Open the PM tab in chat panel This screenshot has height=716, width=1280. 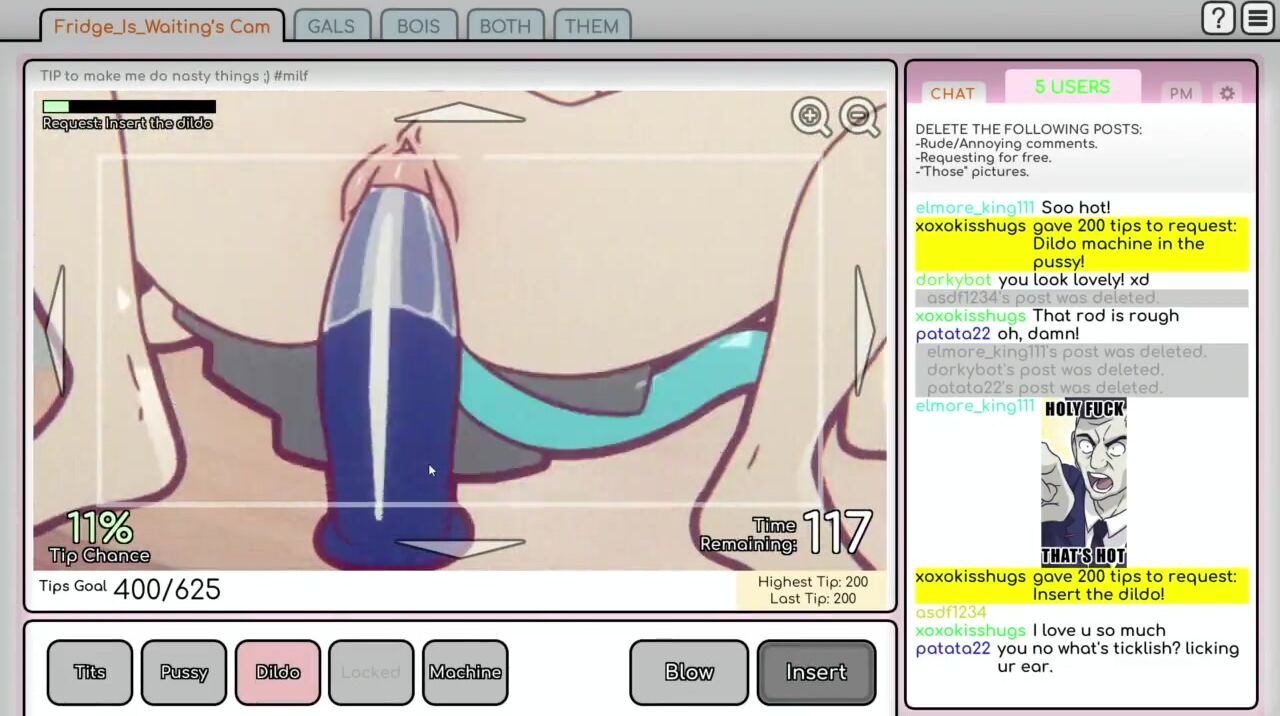click(x=1181, y=93)
